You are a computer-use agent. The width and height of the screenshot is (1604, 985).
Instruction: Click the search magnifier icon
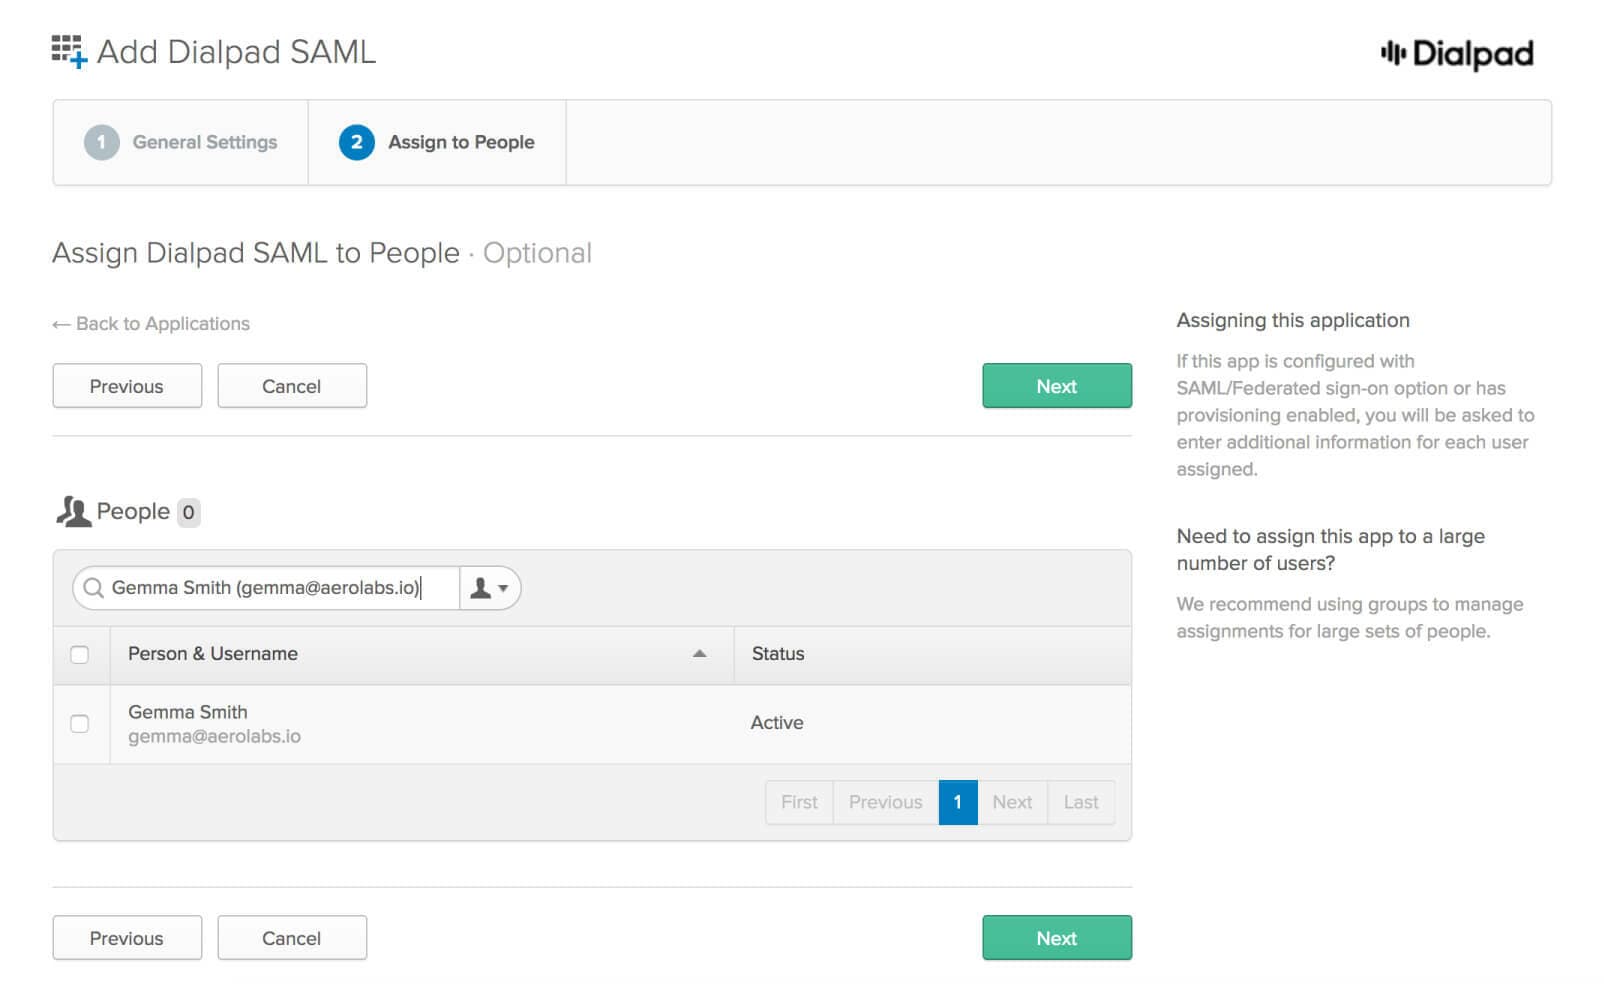pyautogui.click(x=93, y=588)
